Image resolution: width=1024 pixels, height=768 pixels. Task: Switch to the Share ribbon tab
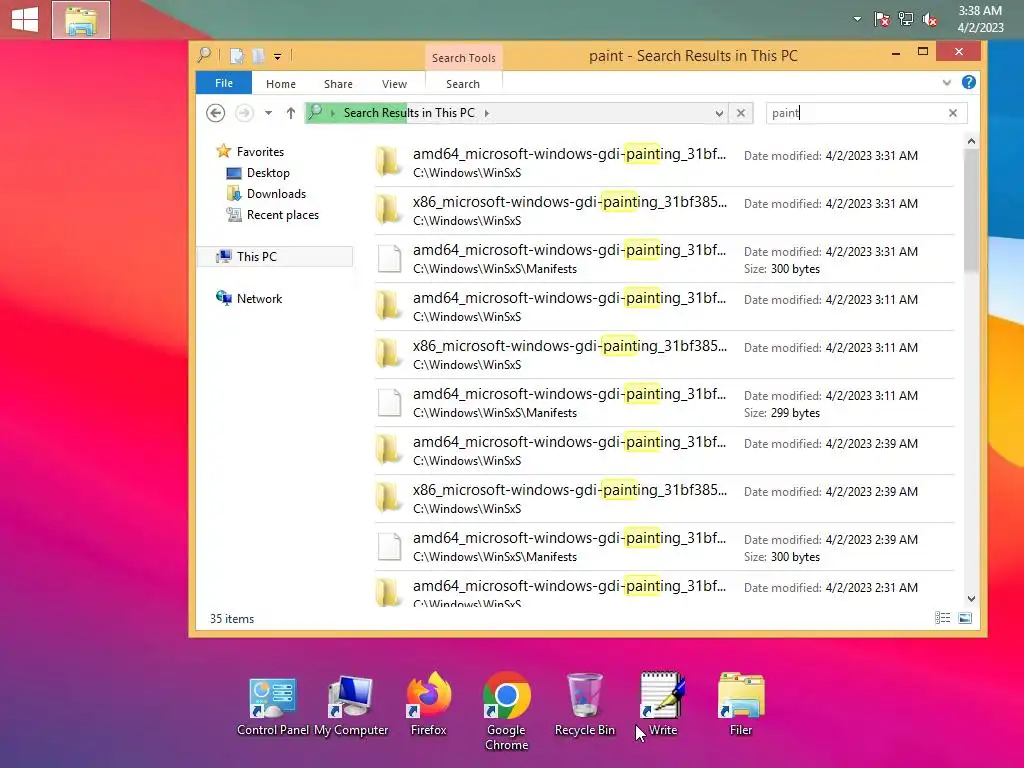pyautogui.click(x=338, y=84)
